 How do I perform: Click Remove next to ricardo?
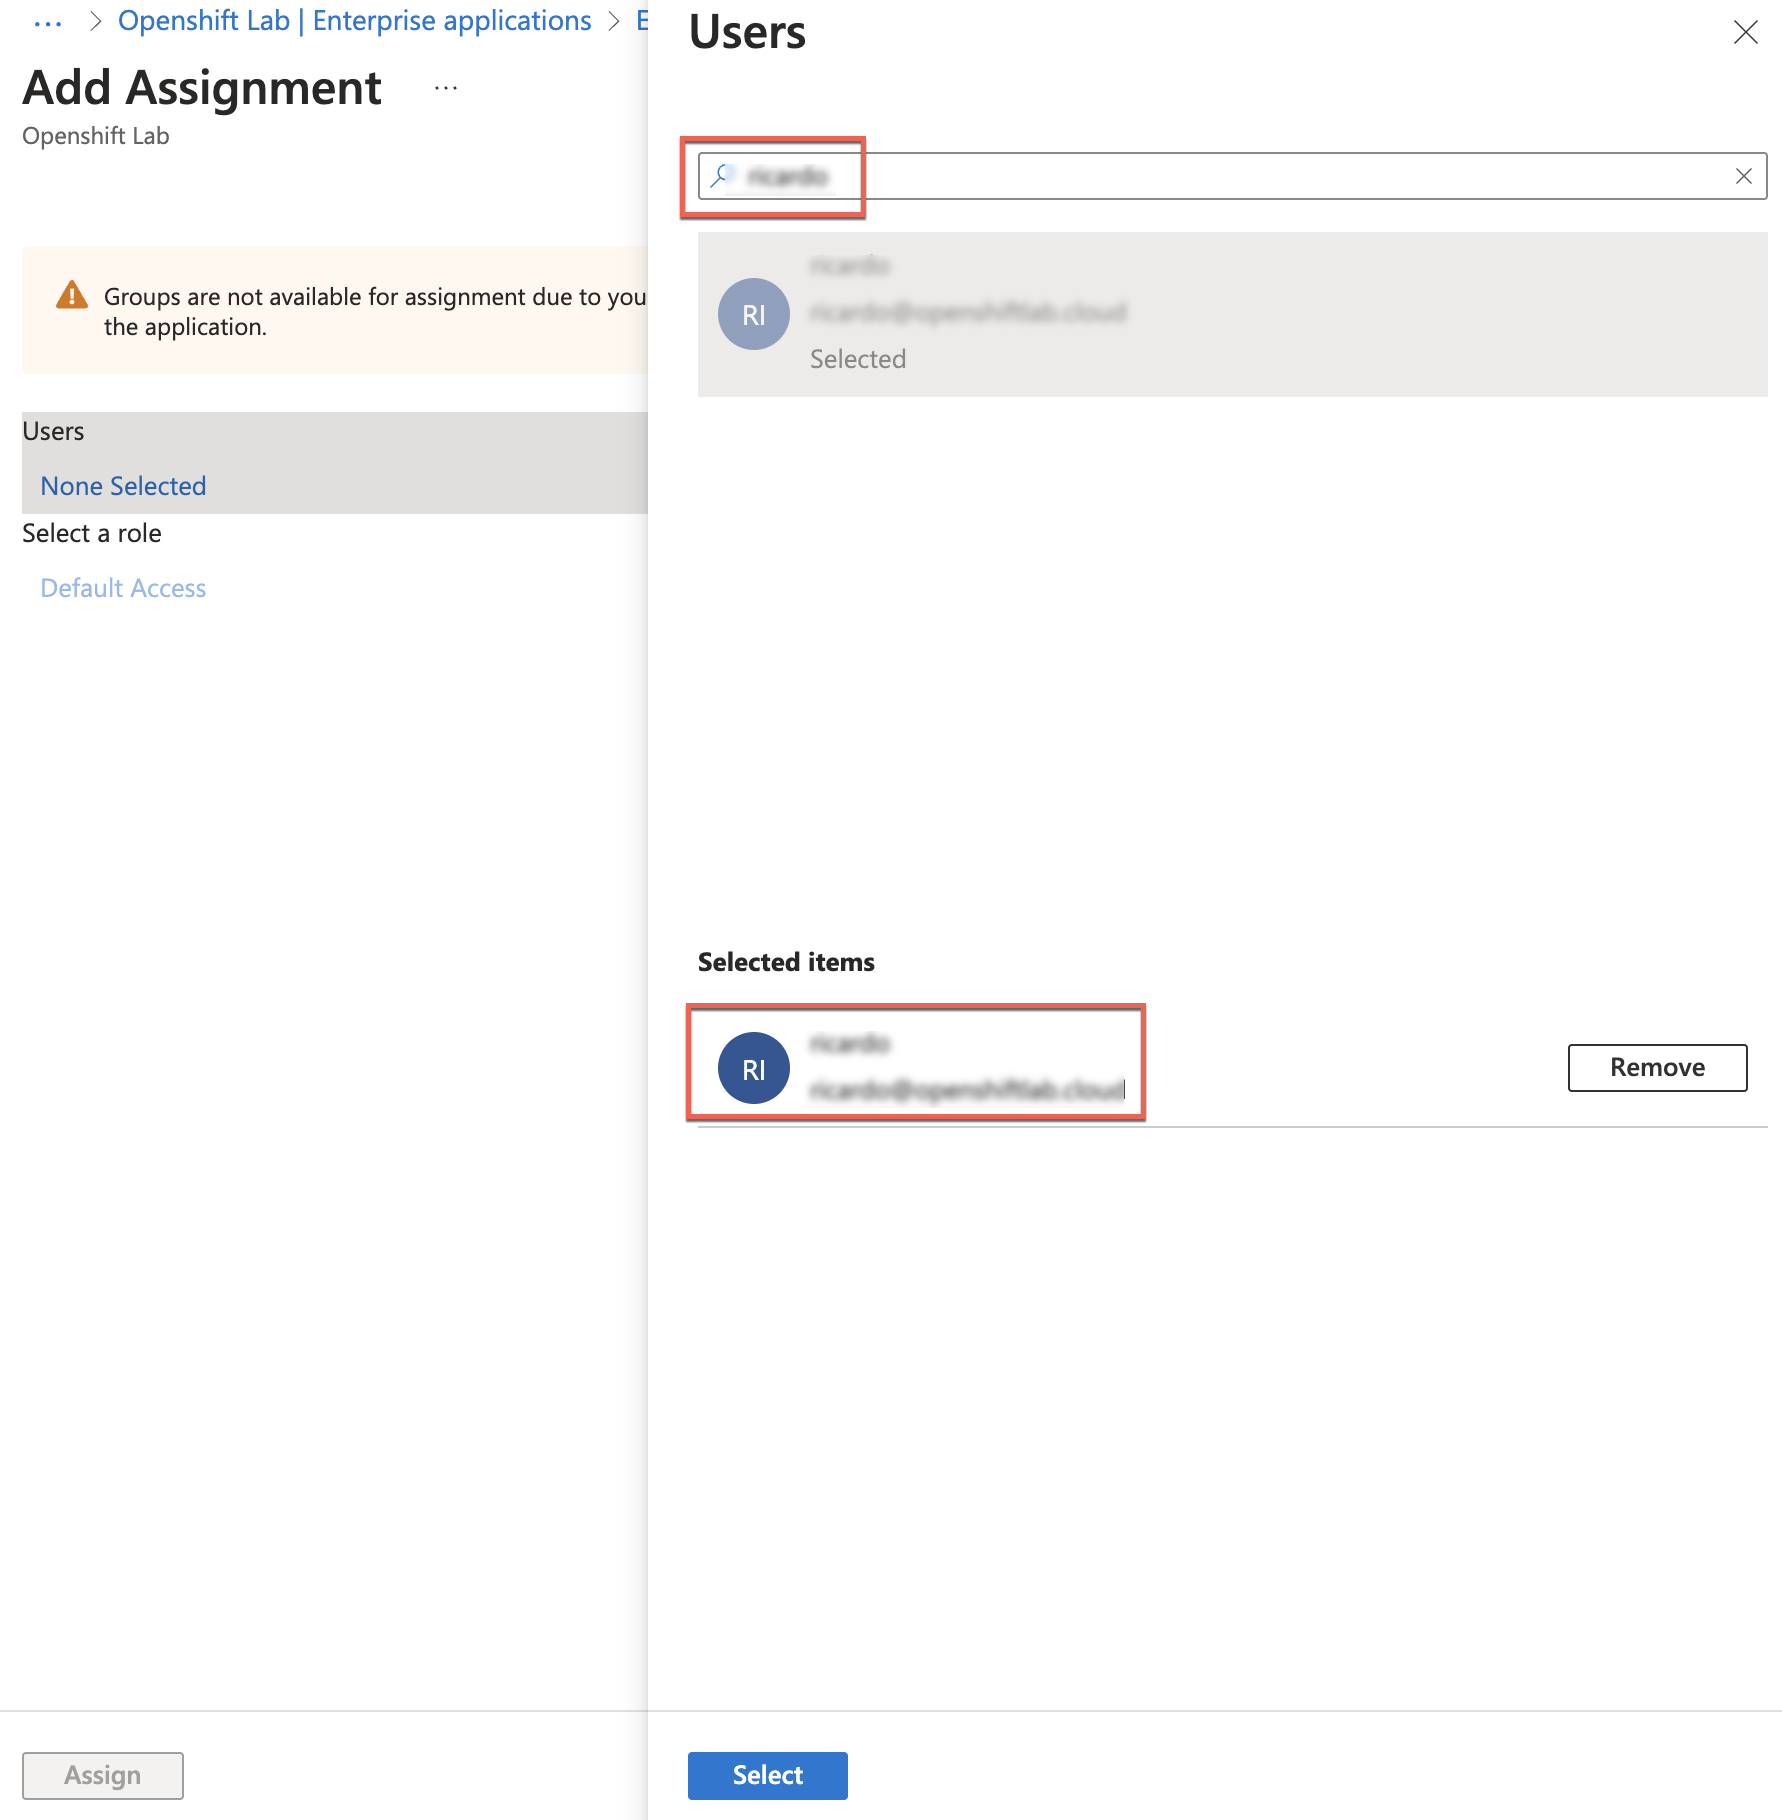[1657, 1067]
